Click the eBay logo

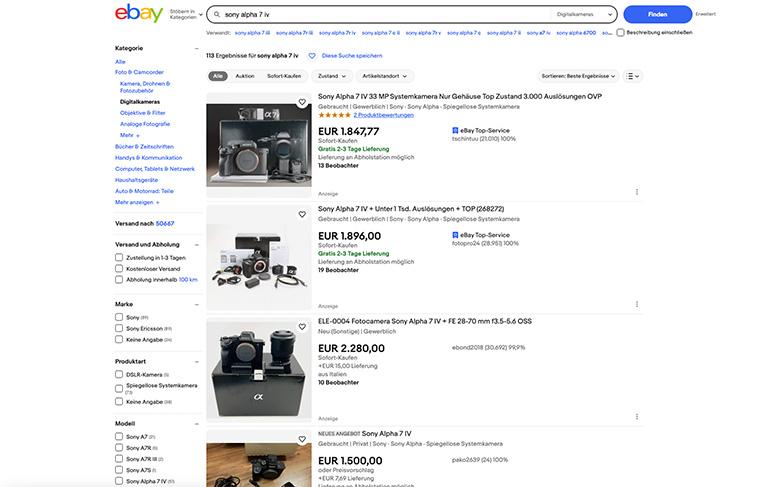[138, 13]
